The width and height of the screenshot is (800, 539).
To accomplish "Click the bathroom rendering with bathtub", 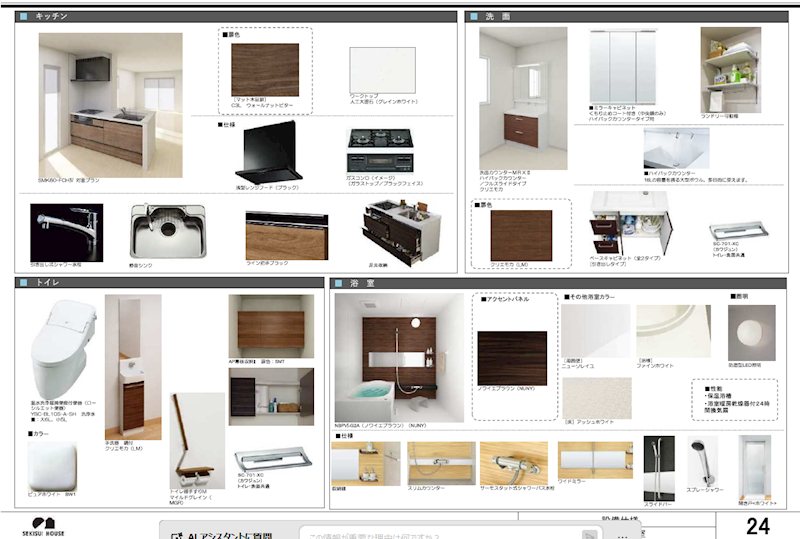I will click(x=399, y=357).
